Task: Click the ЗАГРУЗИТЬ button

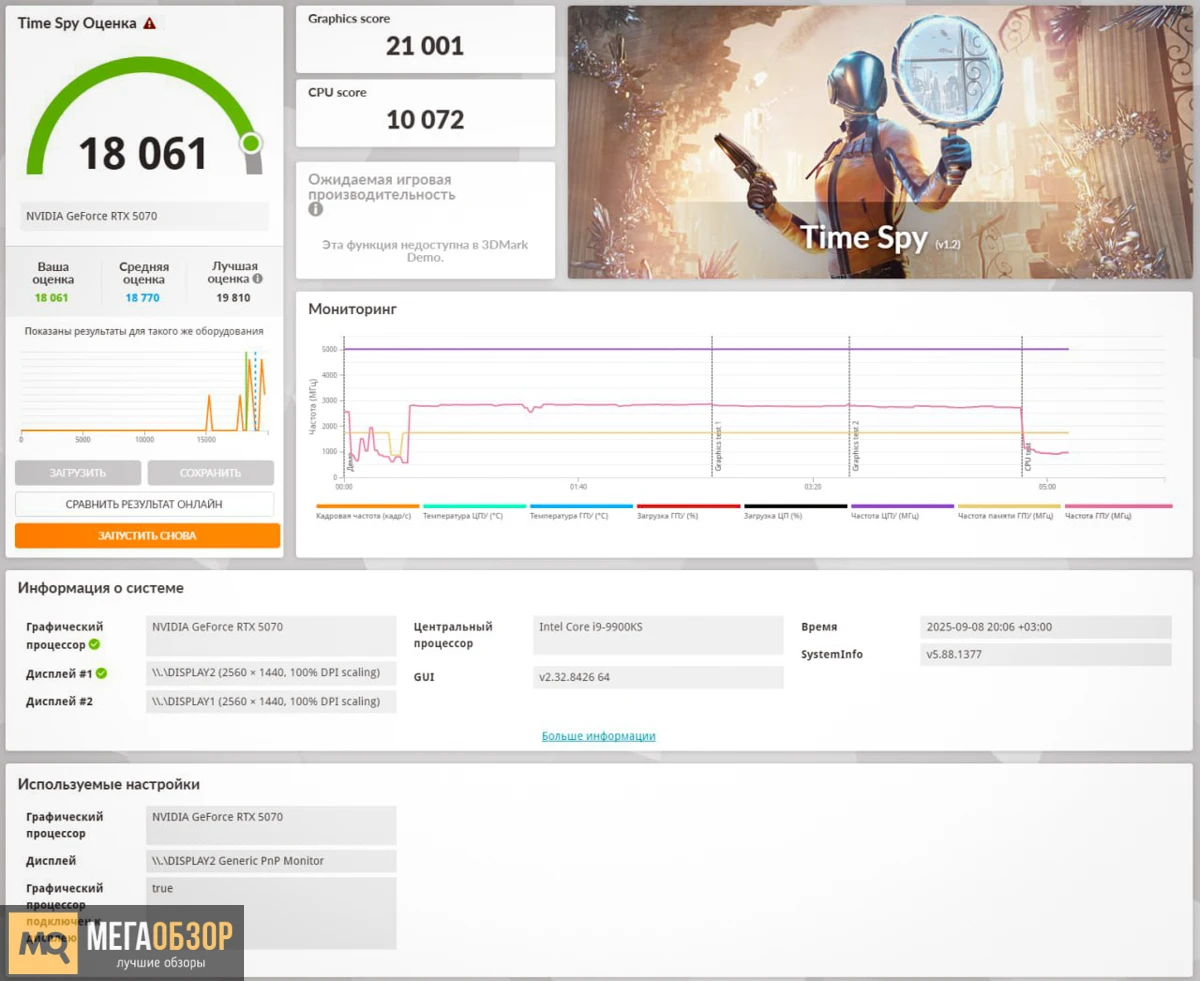Action: [78, 473]
